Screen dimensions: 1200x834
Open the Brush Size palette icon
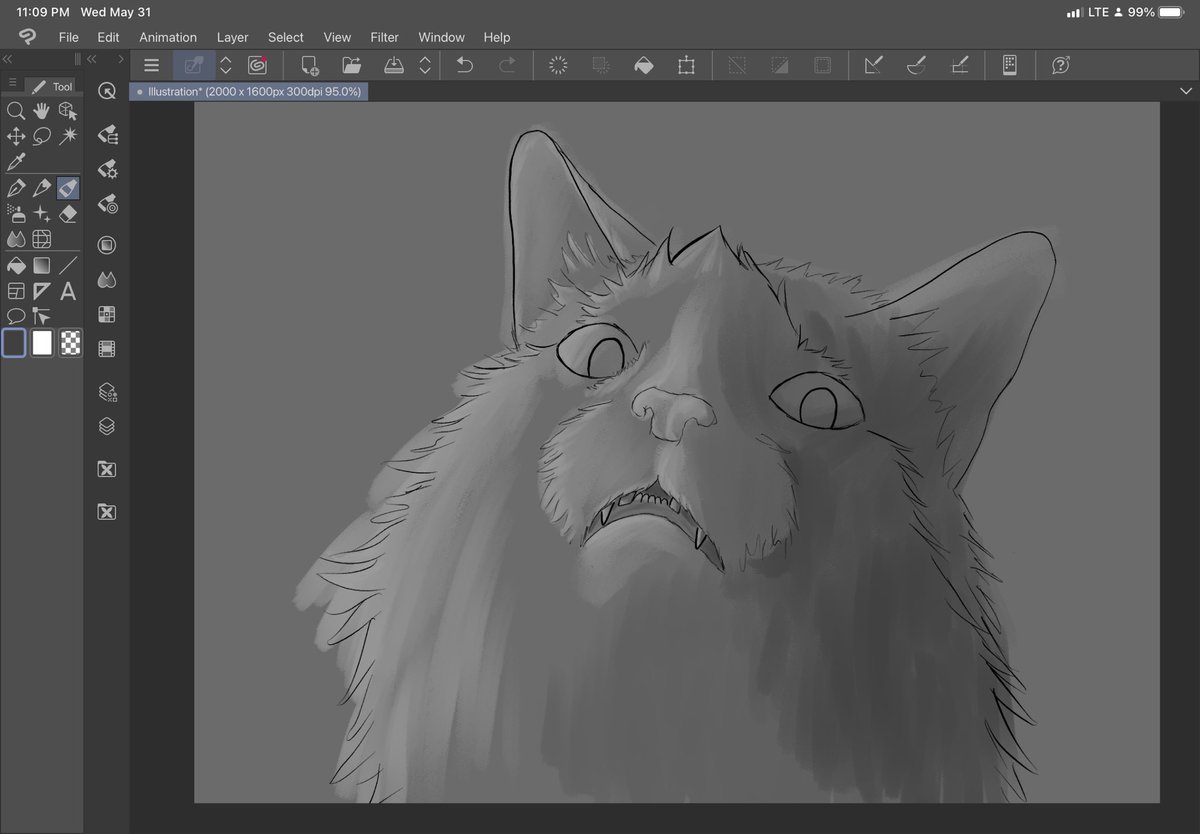[x=107, y=204]
